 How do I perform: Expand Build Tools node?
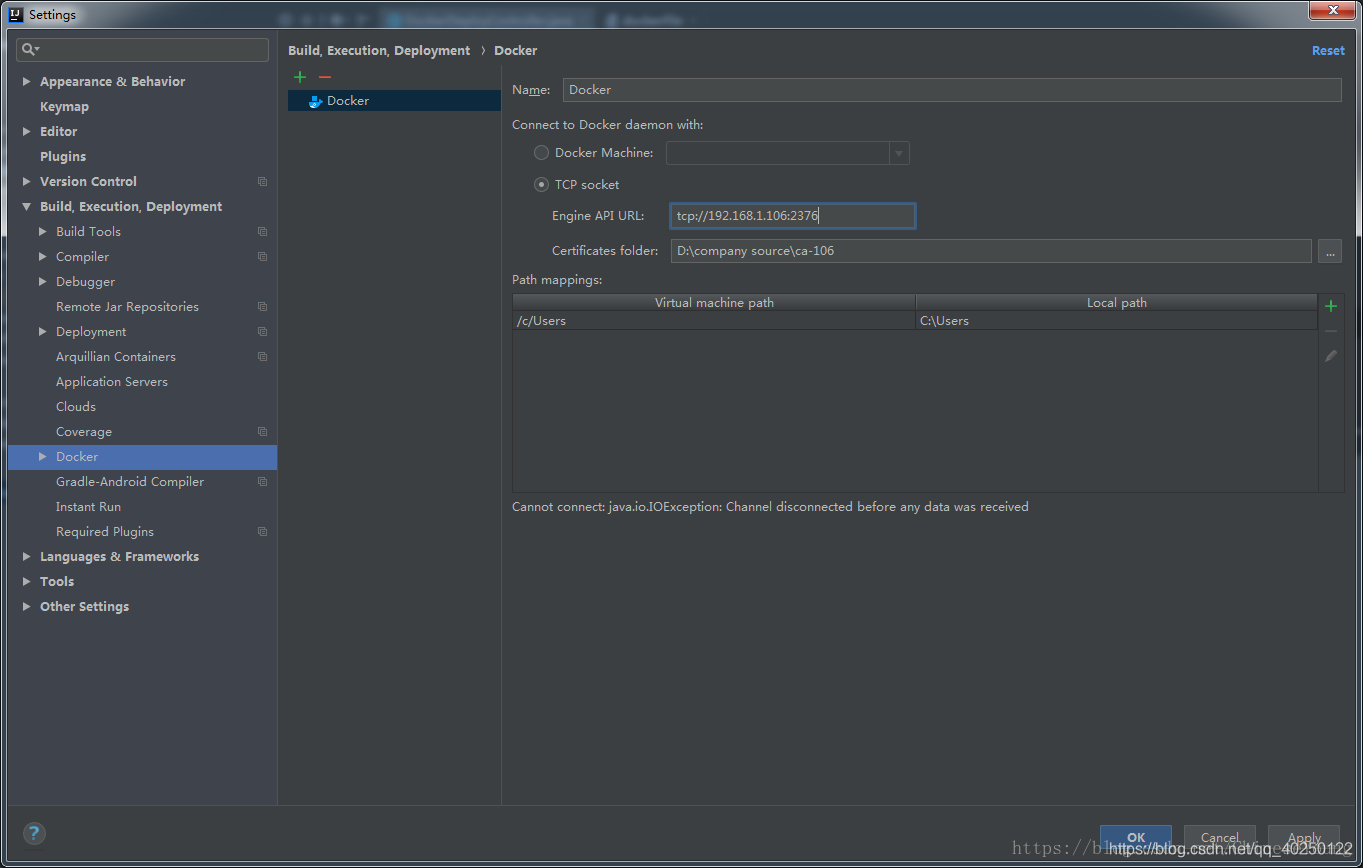[43, 232]
